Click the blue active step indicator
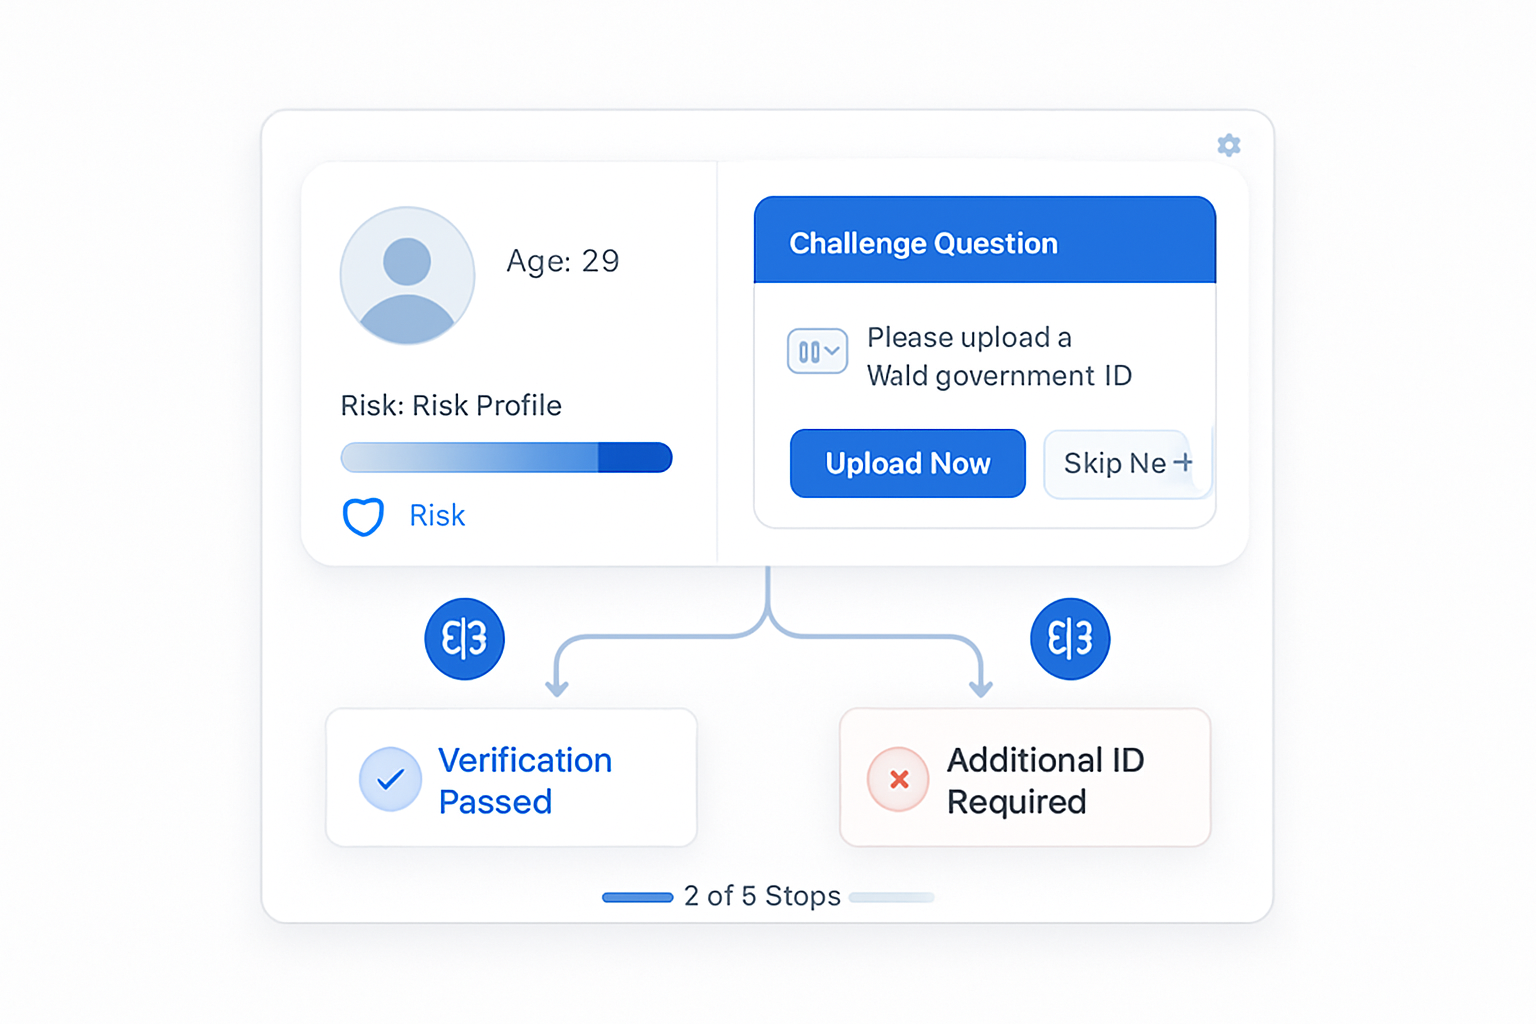 pyautogui.click(x=637, y=897)
